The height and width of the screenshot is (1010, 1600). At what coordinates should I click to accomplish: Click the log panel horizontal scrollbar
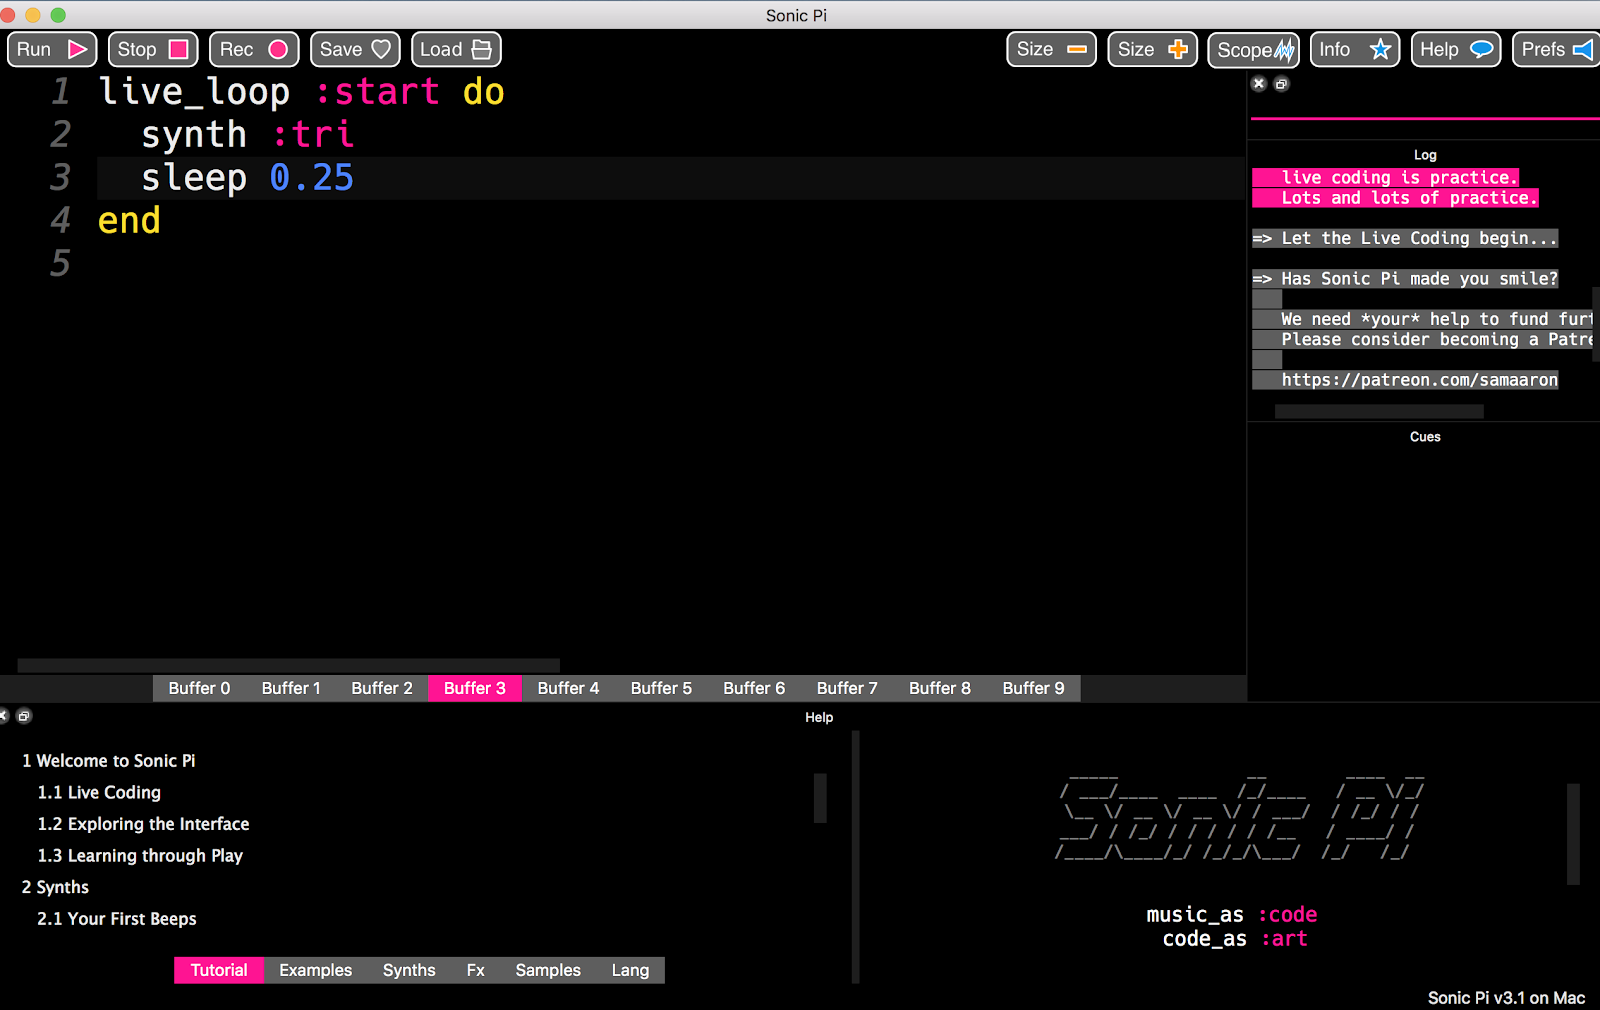tap(1379, 411)
